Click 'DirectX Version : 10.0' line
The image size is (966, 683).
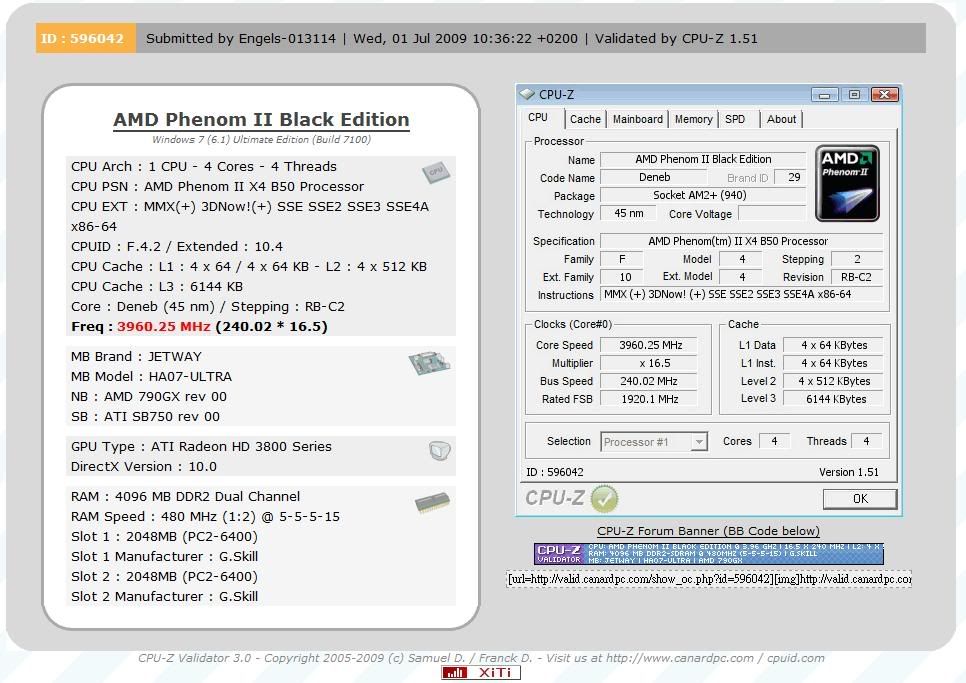point(144,466)
